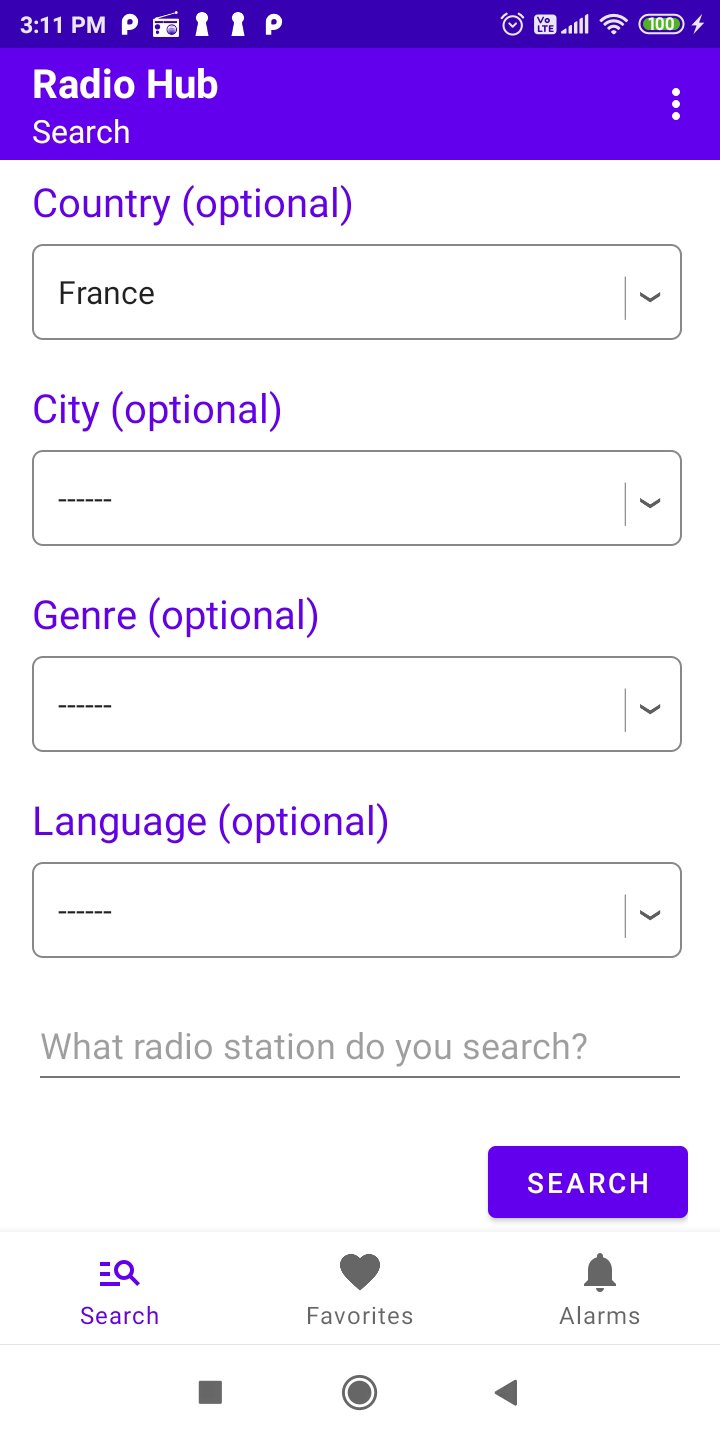This screenshot has width=720, height=1440.
Task: Open the Country dropdown showing France
Action: pyautogui.click(x=357, y=292)
